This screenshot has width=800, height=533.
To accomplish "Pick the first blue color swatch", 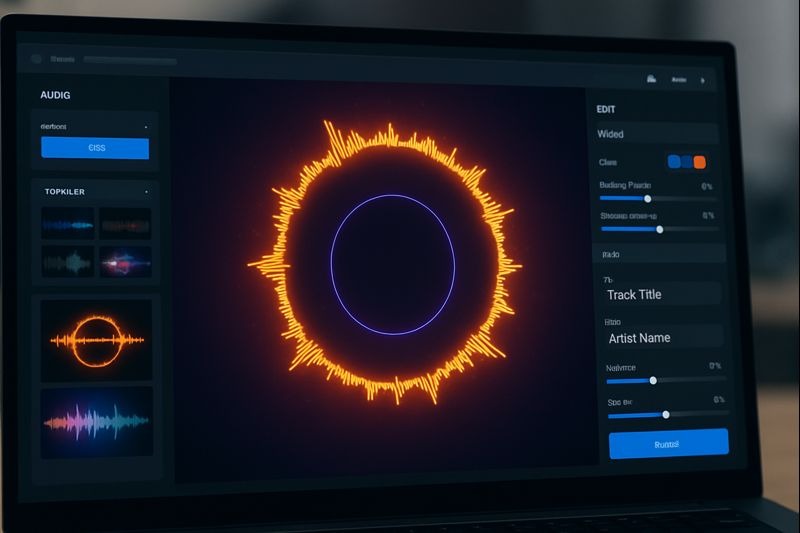I will [674, 162].
